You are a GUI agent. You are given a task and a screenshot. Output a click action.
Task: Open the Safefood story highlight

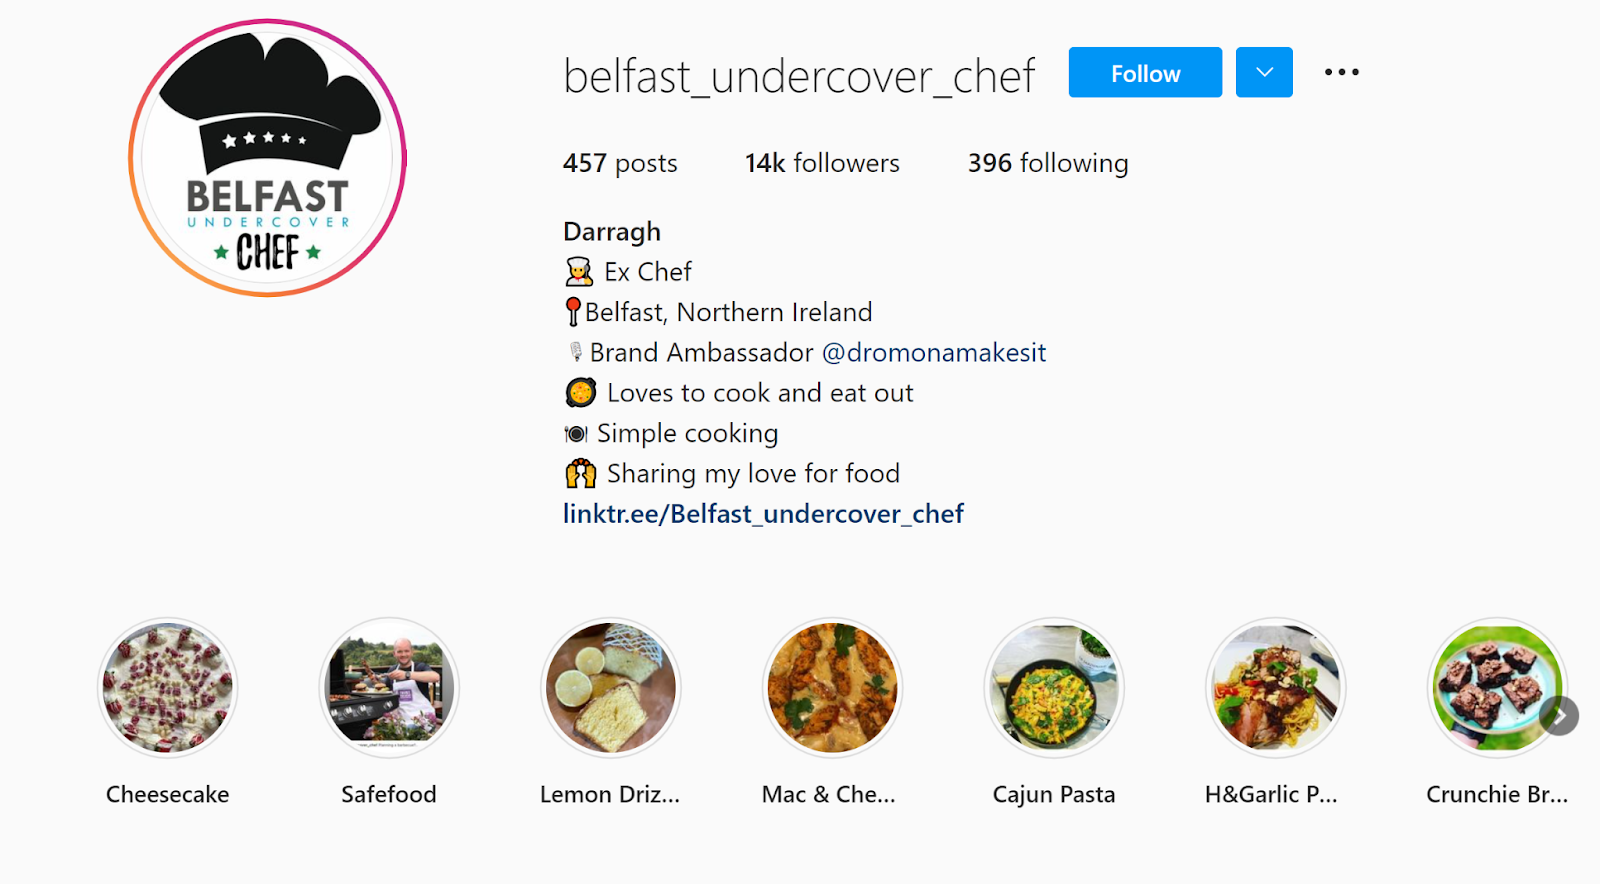[x=389, y=688]
